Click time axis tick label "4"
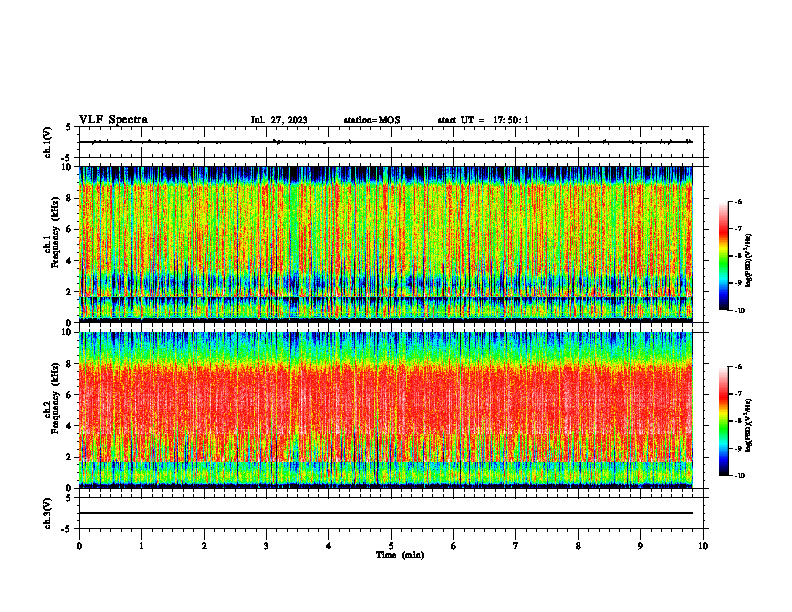Image resolution: width=792 pixels, height=612 pixels. [329, 546]
